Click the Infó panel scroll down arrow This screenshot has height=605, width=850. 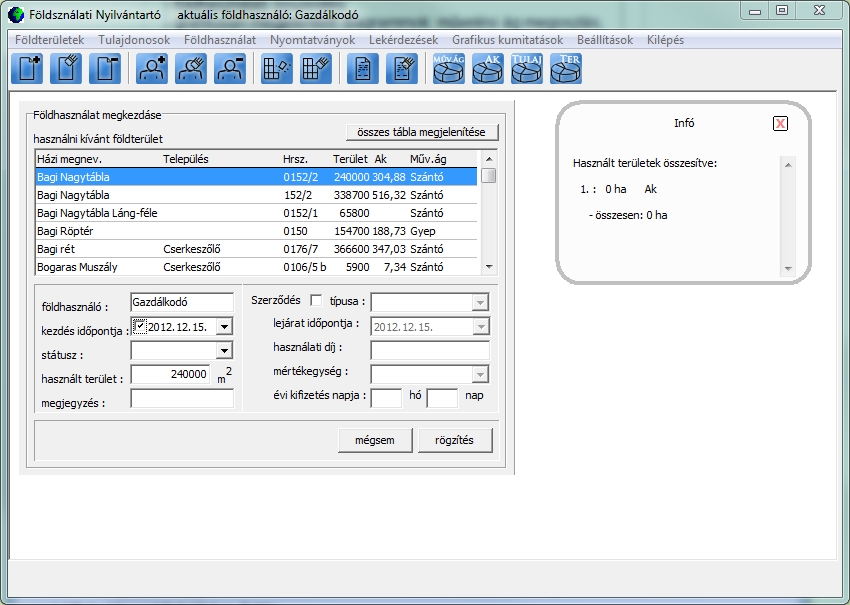coord(788,268)
